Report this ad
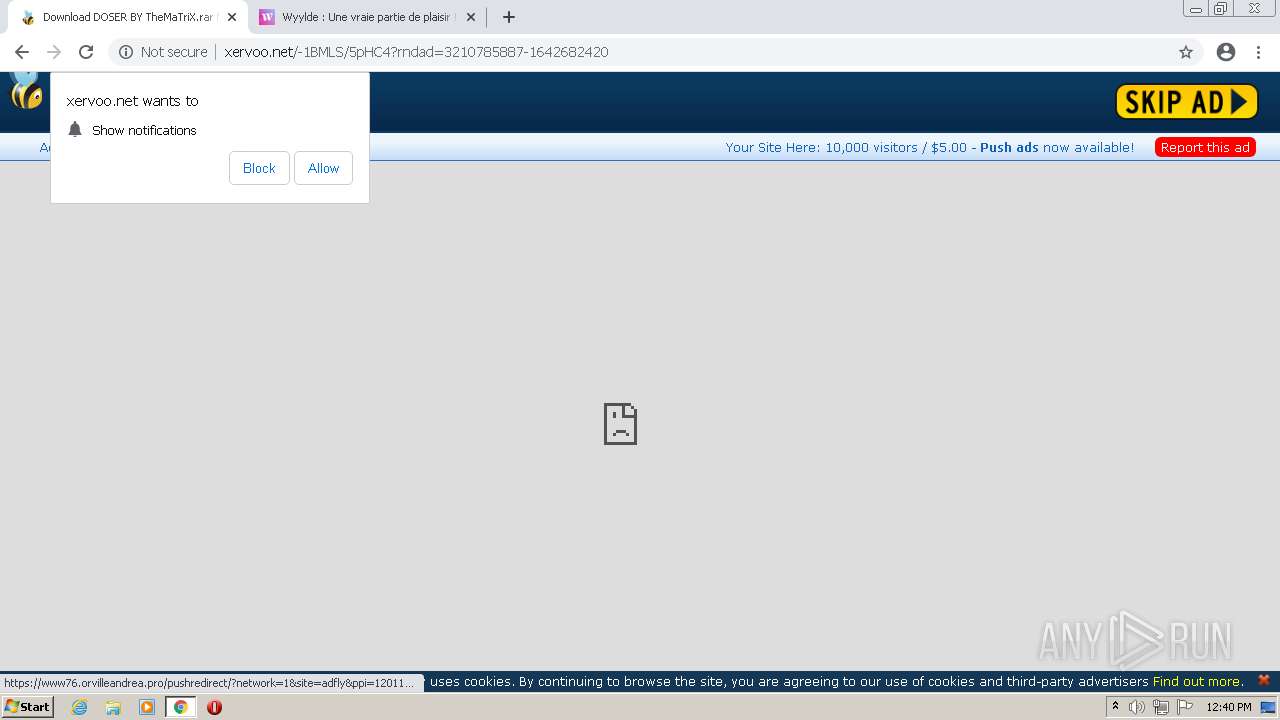This screenshot has width=1280, height=720. pyautogui.click(x=1205, y=147)
